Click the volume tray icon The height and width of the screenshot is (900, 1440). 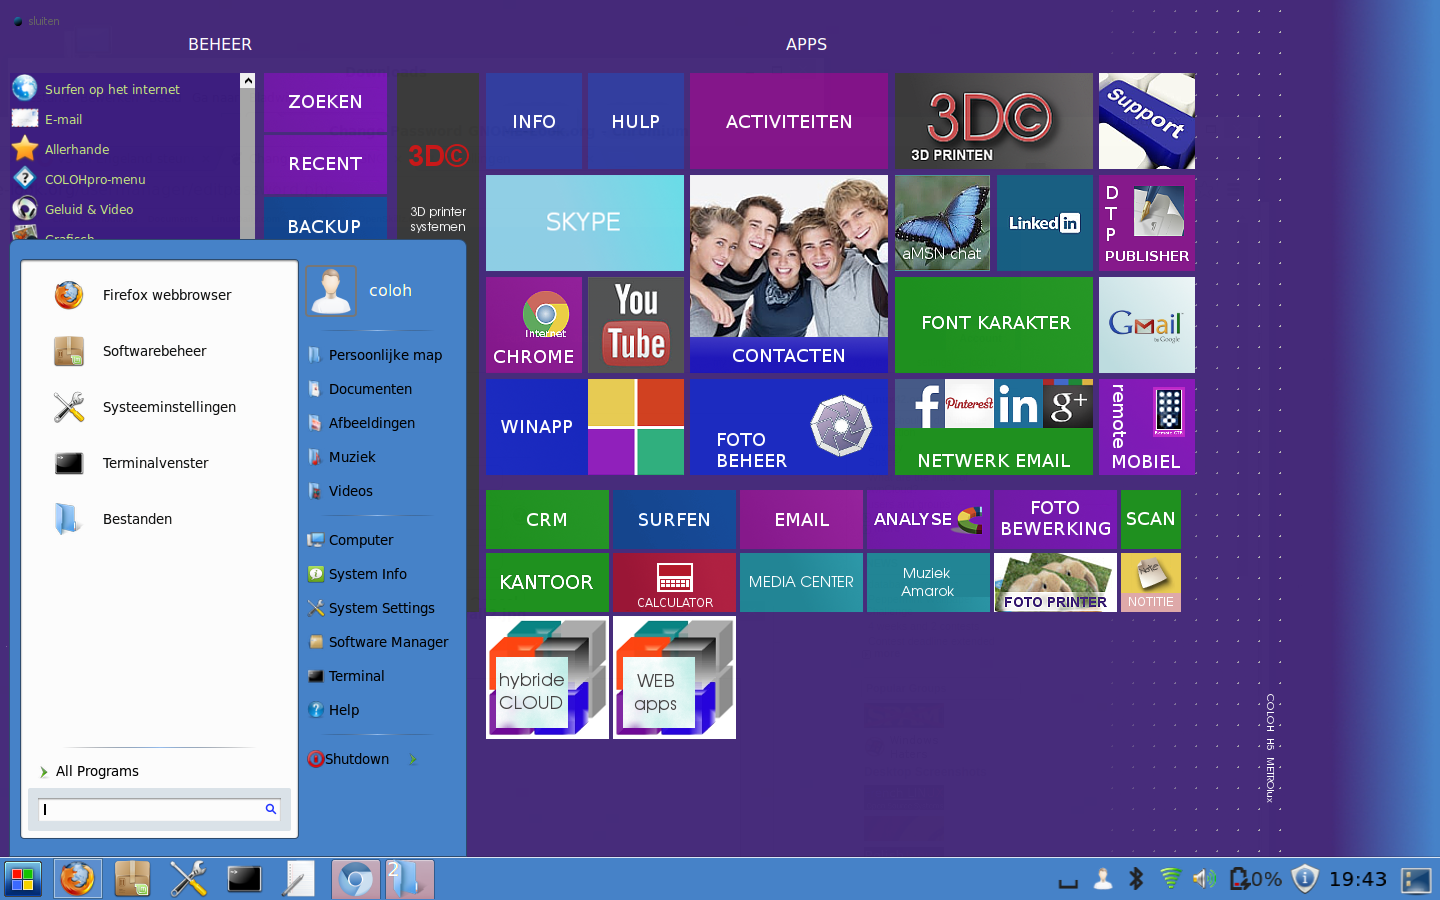(x=1204, y=879)
